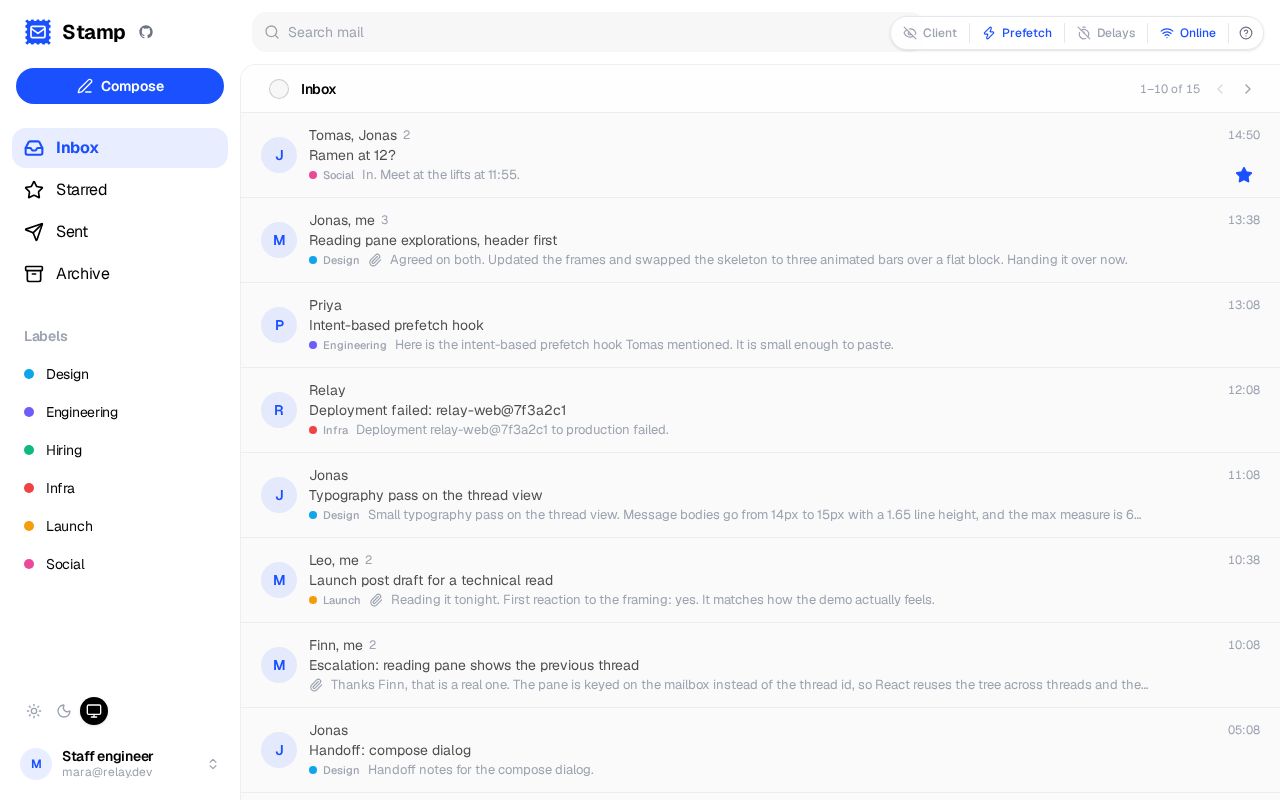Open Handoff: compose dialog email
The image size is (1280, 800).
tap(760, 750)
